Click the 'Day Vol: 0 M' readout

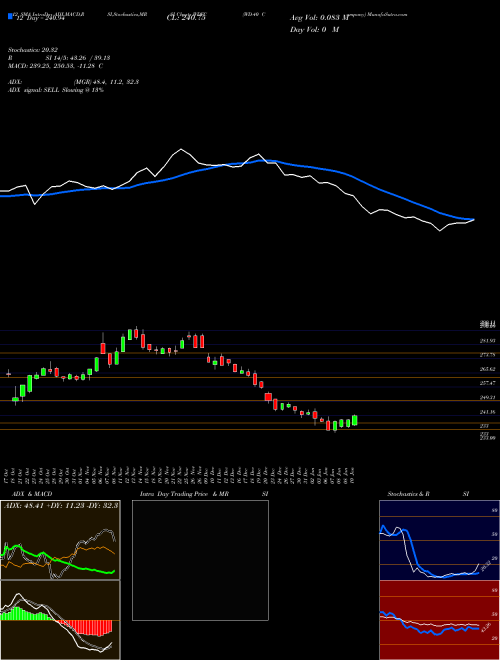314,29
